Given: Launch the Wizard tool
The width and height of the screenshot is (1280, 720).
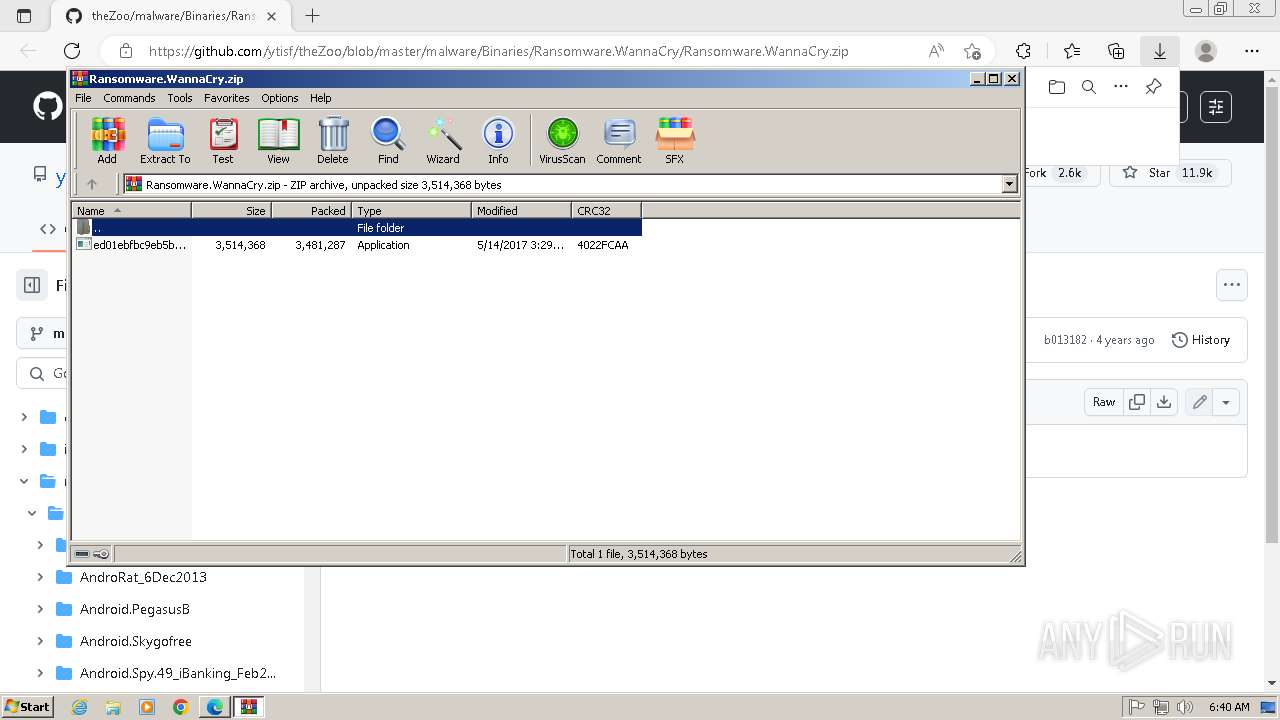Looking at the screenshot, I should coord(443,140).
